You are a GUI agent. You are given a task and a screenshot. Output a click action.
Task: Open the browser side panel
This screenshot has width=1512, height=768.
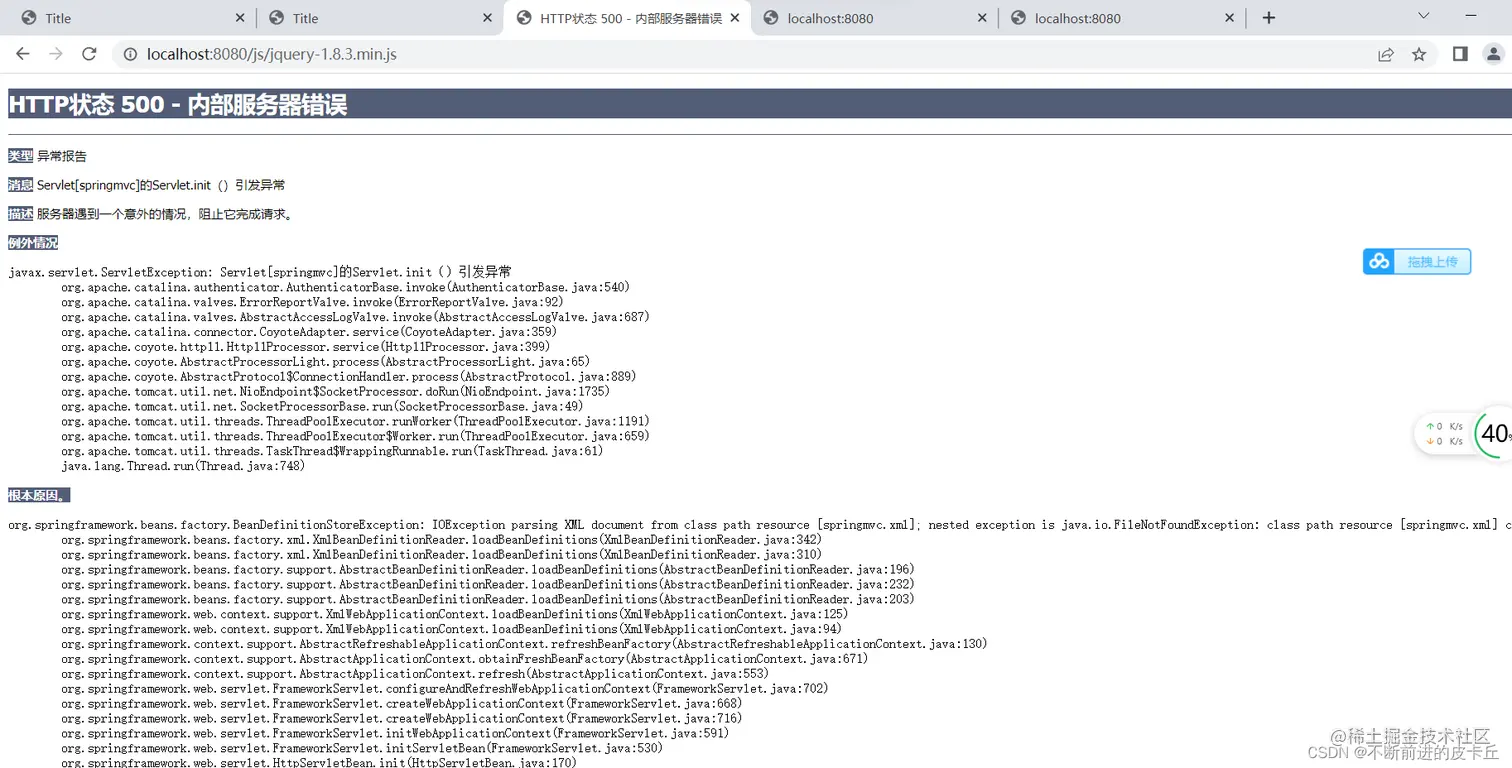tap(1460, 54)
